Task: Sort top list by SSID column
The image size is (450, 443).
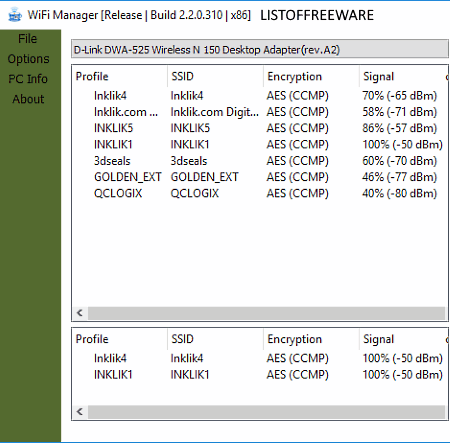Action: coord(215,76)
